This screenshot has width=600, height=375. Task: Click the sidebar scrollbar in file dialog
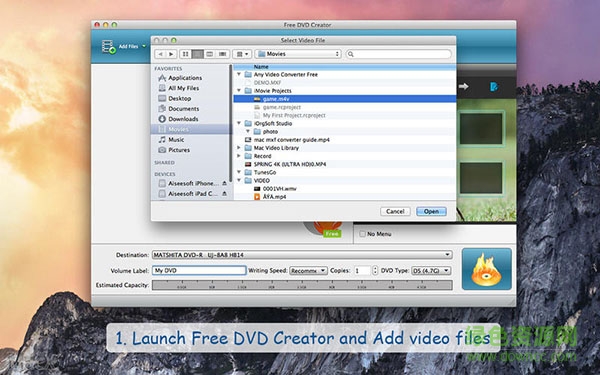[x=230, y=123]
